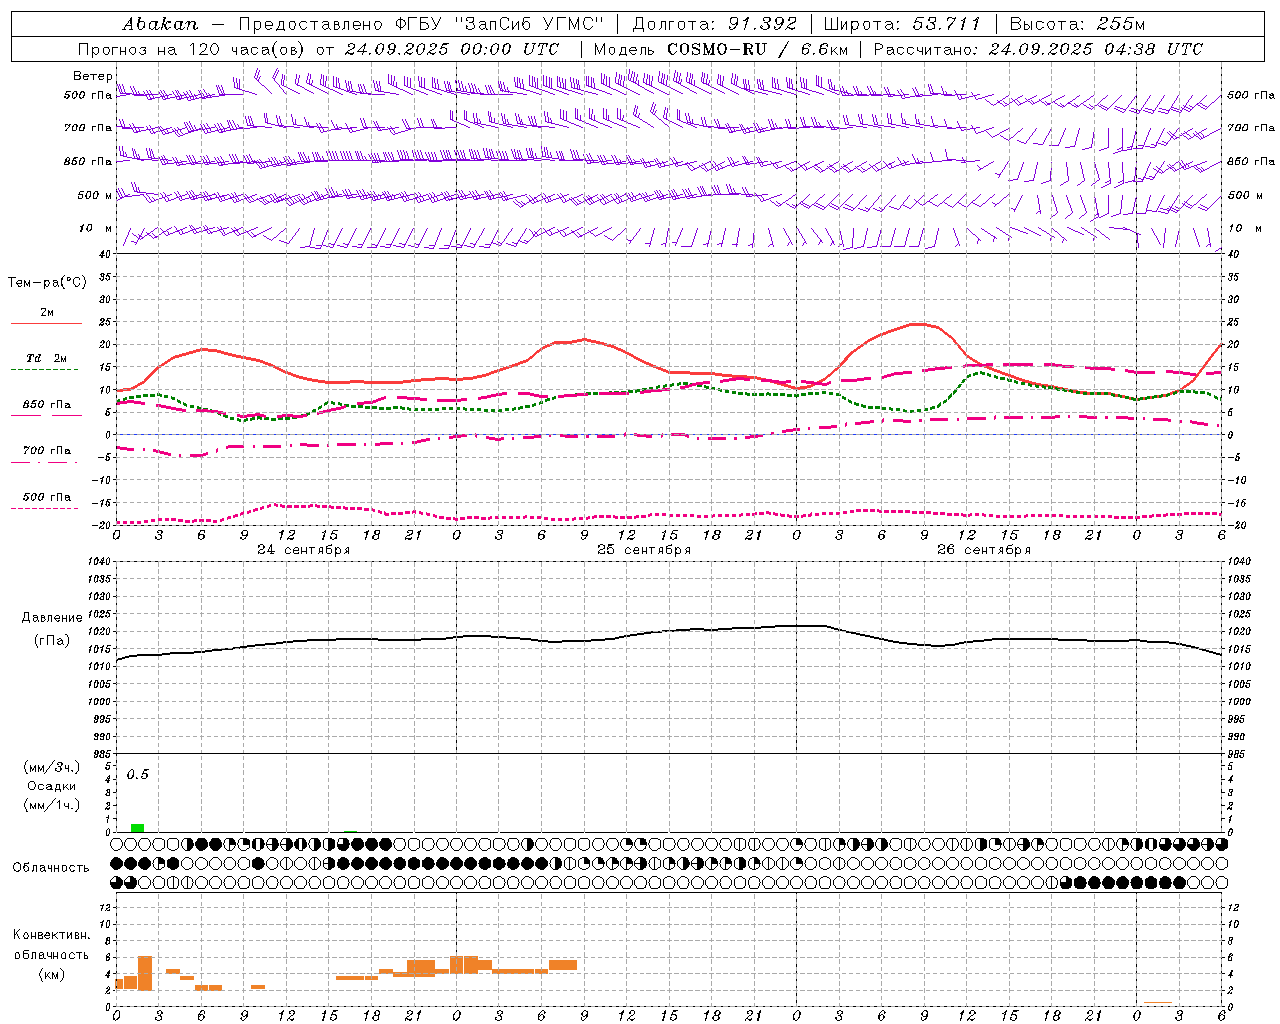The width and height of the screenshot is (1280, 1024).
Task: Click the Осадки precipitation label
Action: pos(51,786)
